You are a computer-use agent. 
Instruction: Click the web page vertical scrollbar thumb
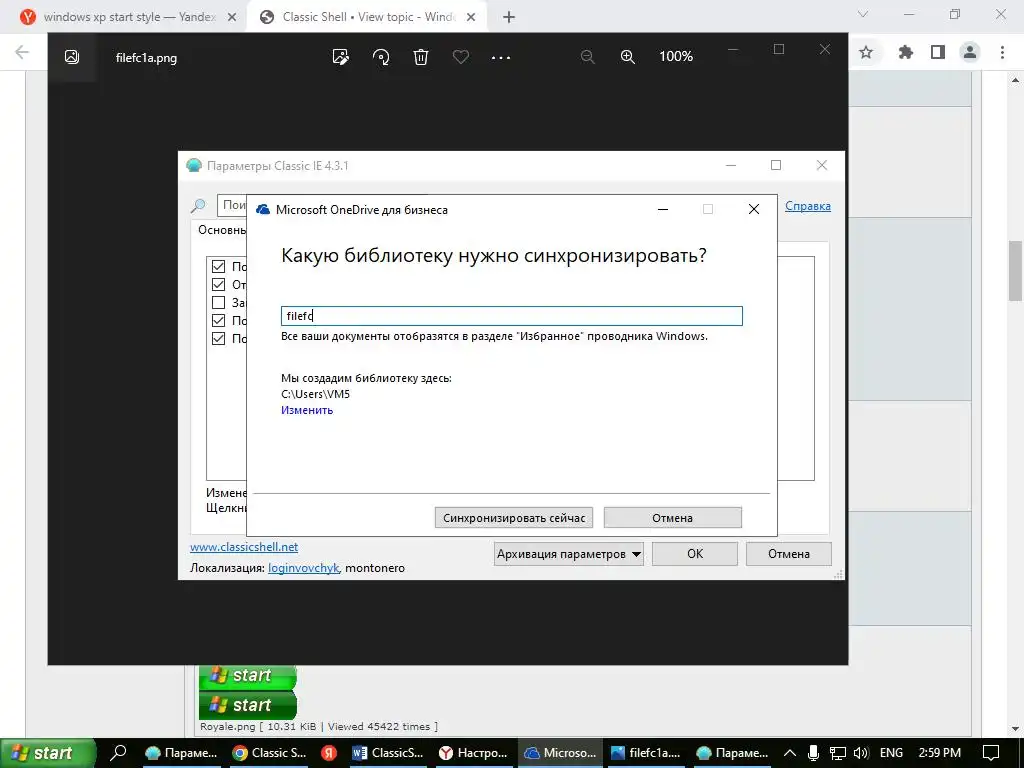pos(1016,270)
